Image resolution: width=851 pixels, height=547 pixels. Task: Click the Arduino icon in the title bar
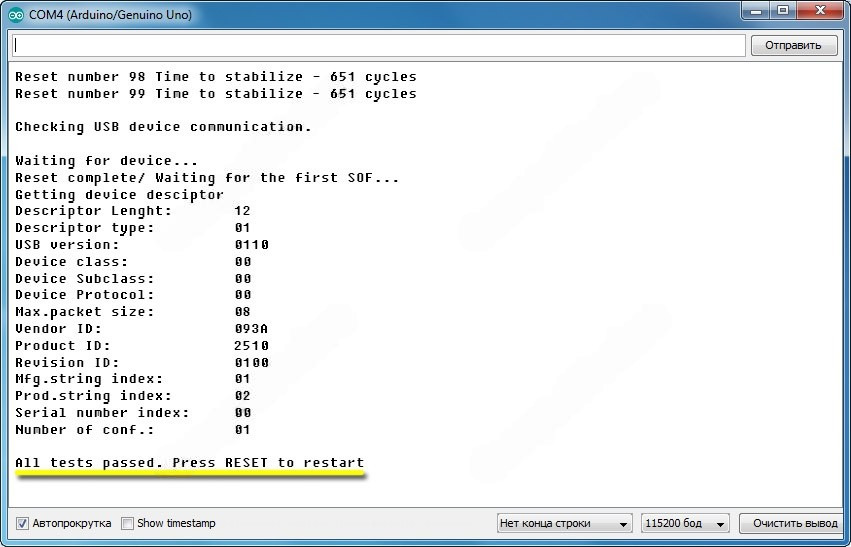(16, 14)
